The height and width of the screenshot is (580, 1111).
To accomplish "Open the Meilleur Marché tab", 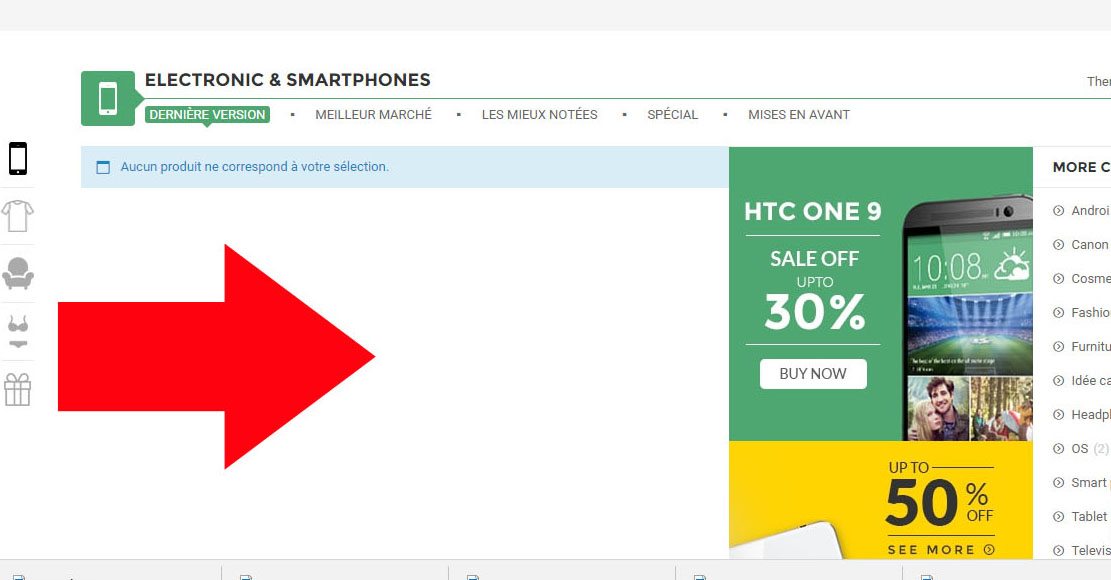I will [x=373, y=115].
